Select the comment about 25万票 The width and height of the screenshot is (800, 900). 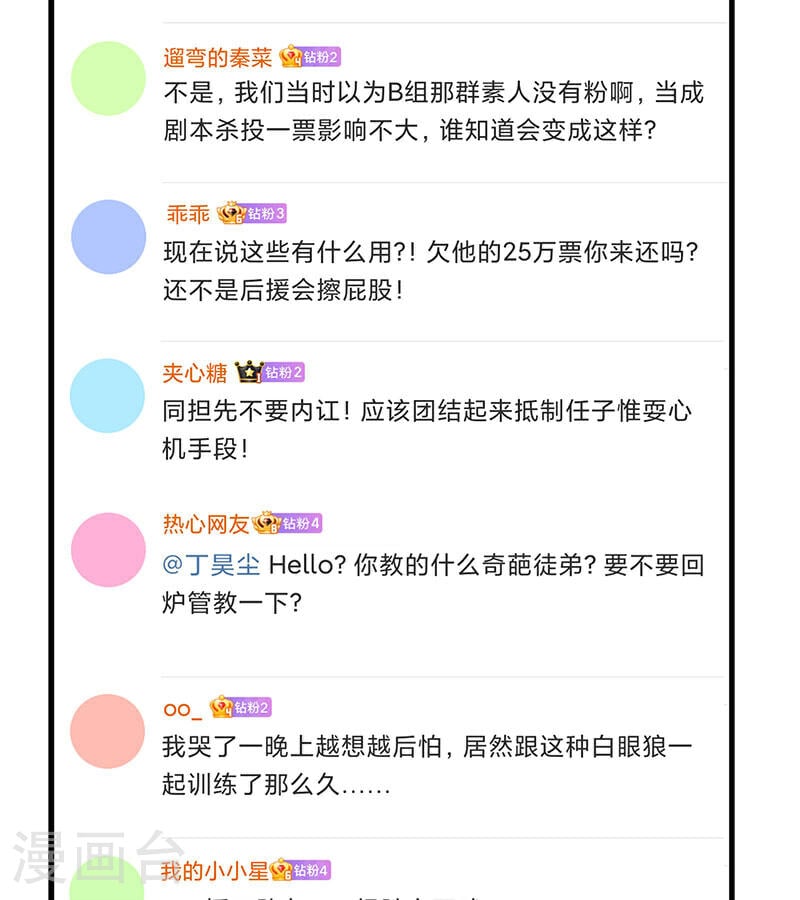(x=430, y=271)
